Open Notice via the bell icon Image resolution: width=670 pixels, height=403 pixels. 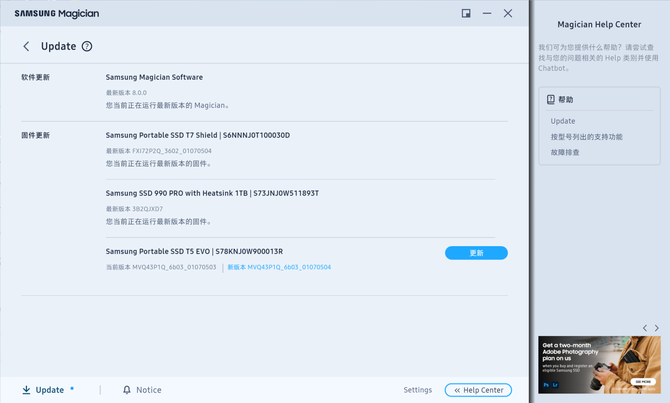(127, 390)
